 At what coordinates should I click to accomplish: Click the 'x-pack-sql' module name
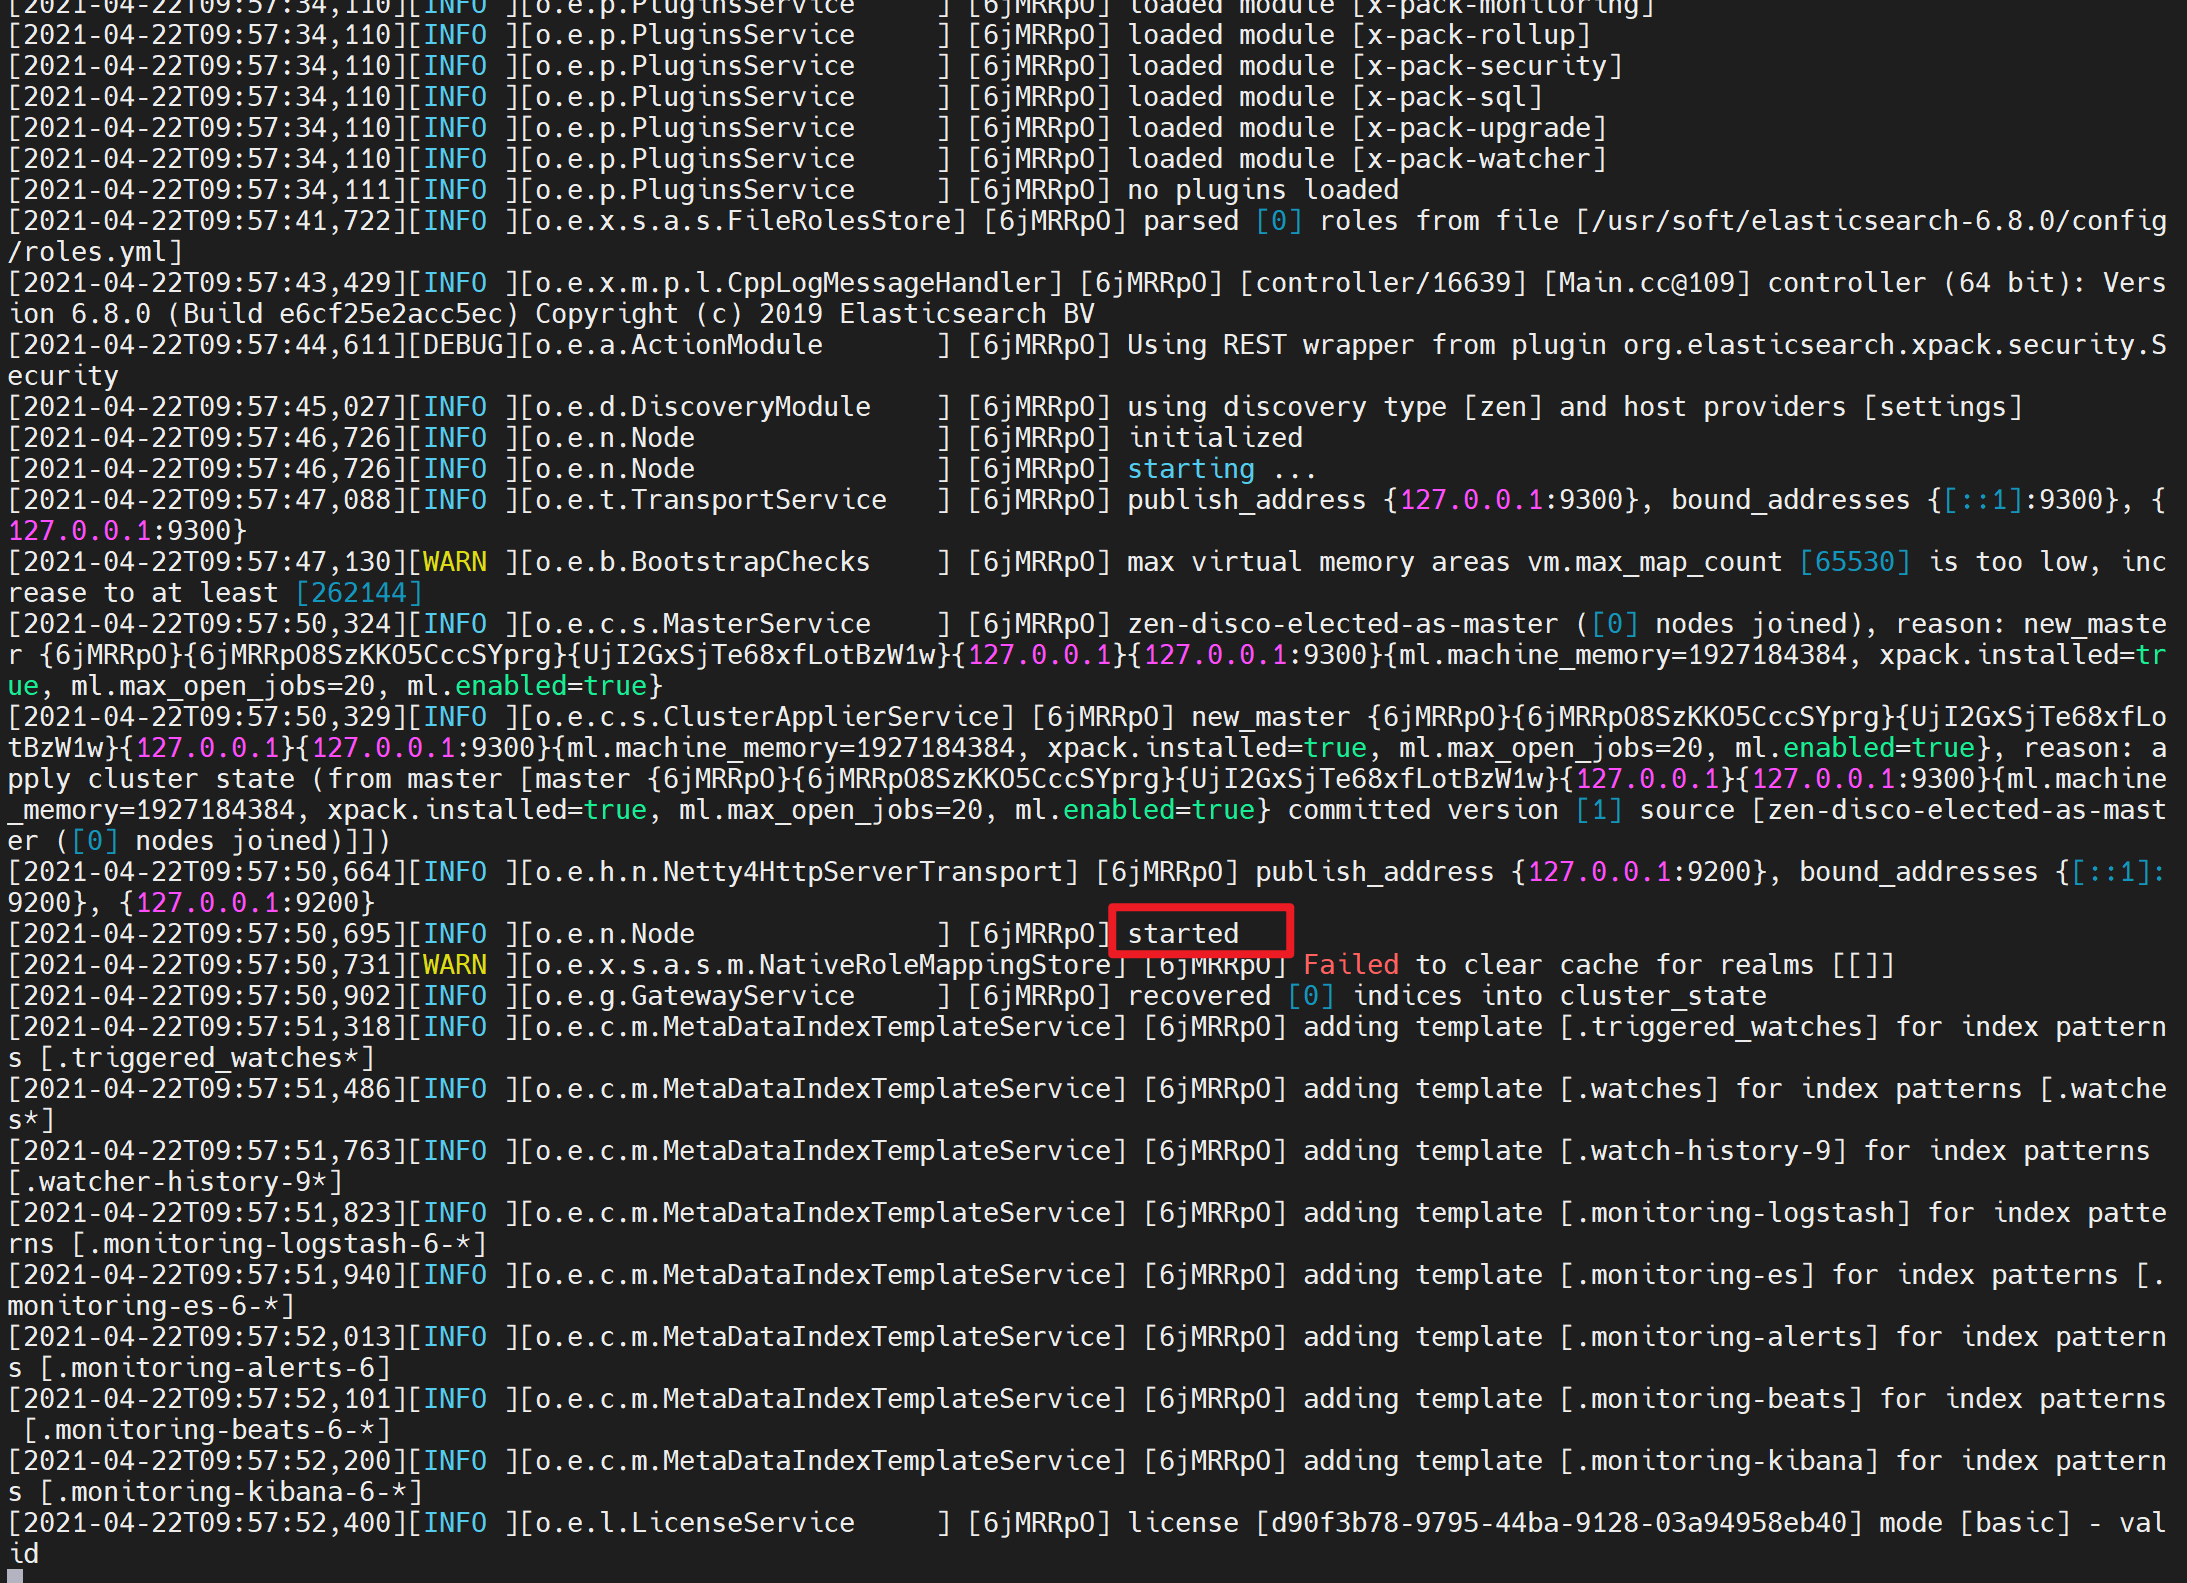pos(1446,97)
